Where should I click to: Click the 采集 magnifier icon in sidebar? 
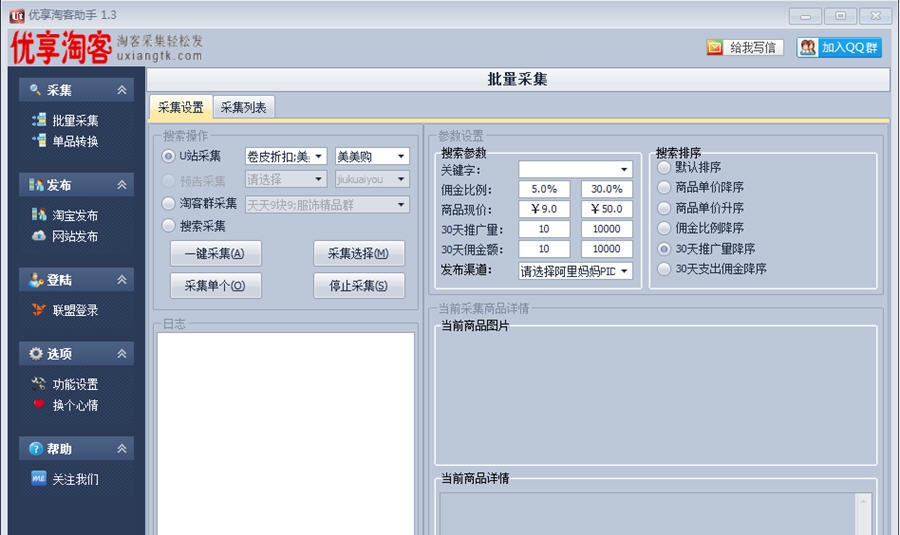pos(36,90)
